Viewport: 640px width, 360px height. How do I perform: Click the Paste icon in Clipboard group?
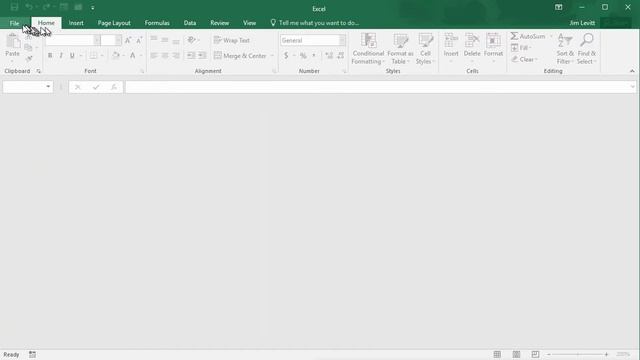(13, 42)
